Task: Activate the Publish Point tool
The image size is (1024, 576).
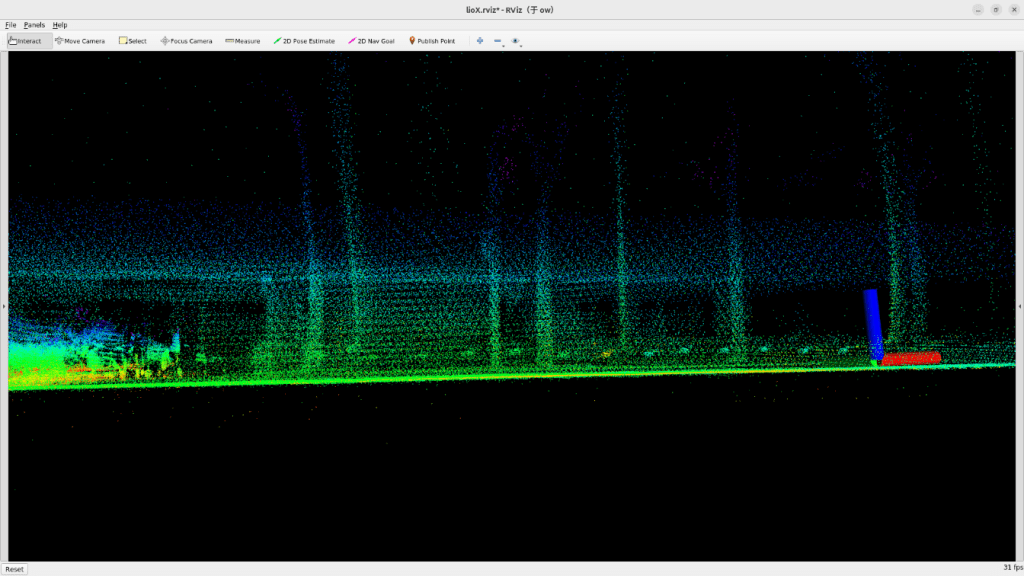Action: pos(432,41)
